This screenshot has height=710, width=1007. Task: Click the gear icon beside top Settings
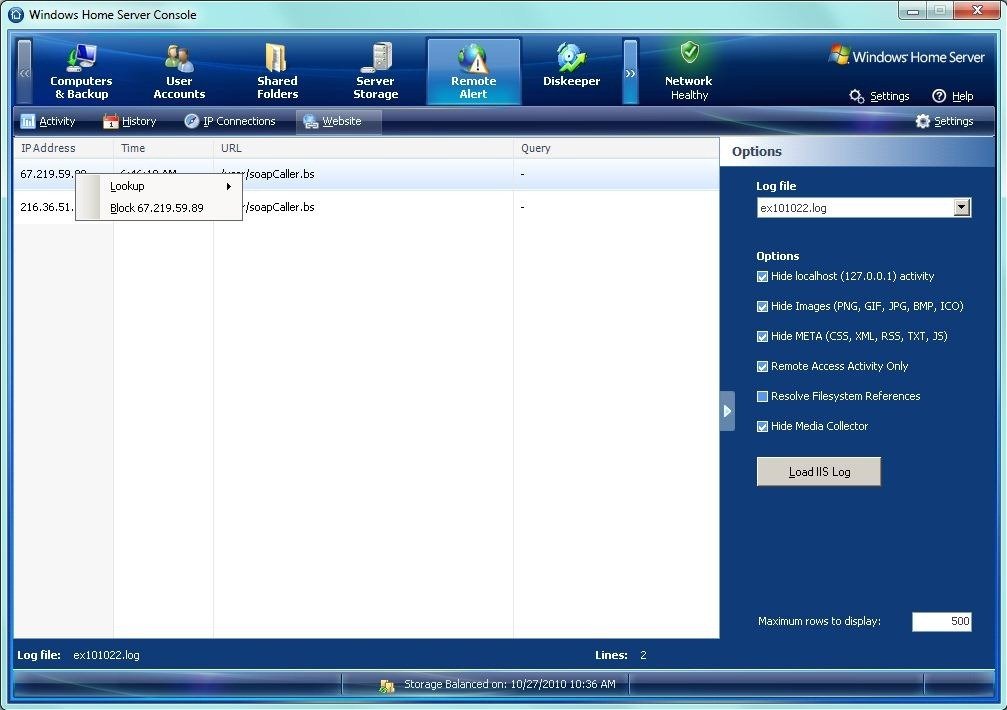857,96
